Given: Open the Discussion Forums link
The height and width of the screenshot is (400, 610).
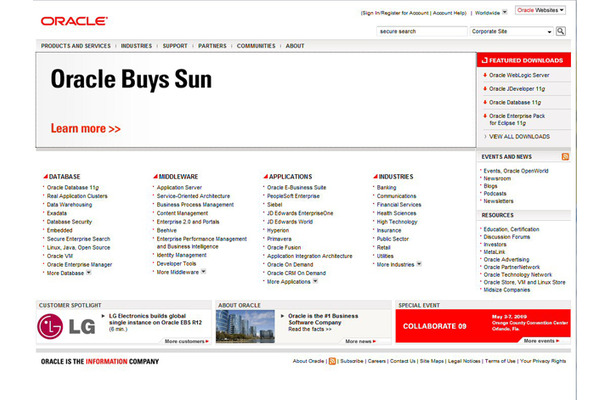Looking at the screenshot, I should click(x=507, y=237).
